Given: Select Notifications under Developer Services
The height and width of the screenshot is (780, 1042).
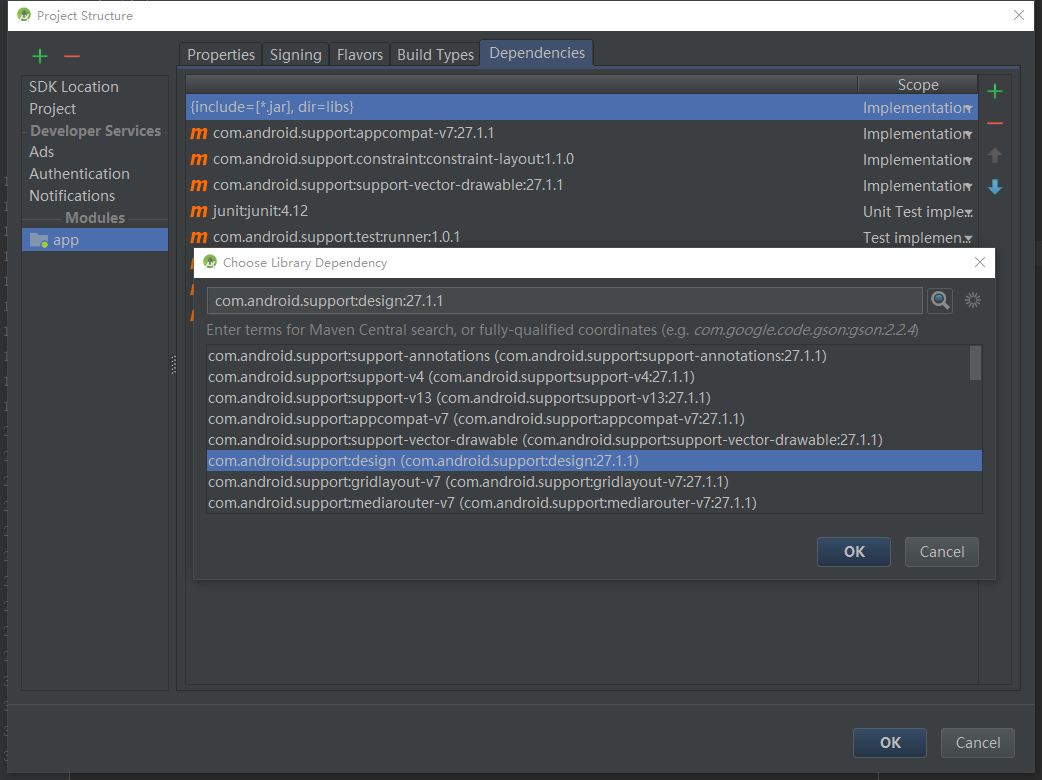Looking at the screenshot, I should 72,196.
